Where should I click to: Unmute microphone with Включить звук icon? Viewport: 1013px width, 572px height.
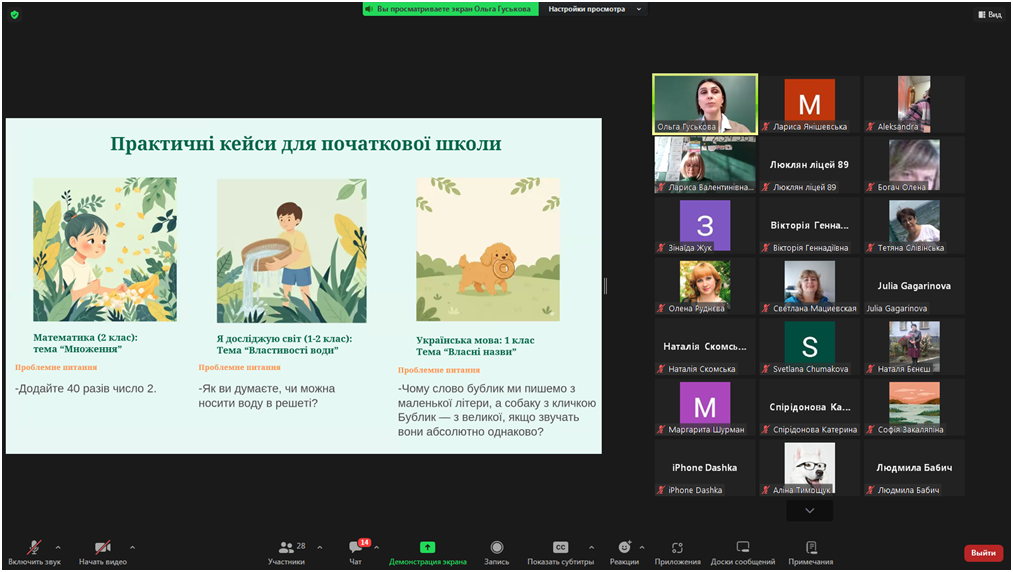coord(34,548)
